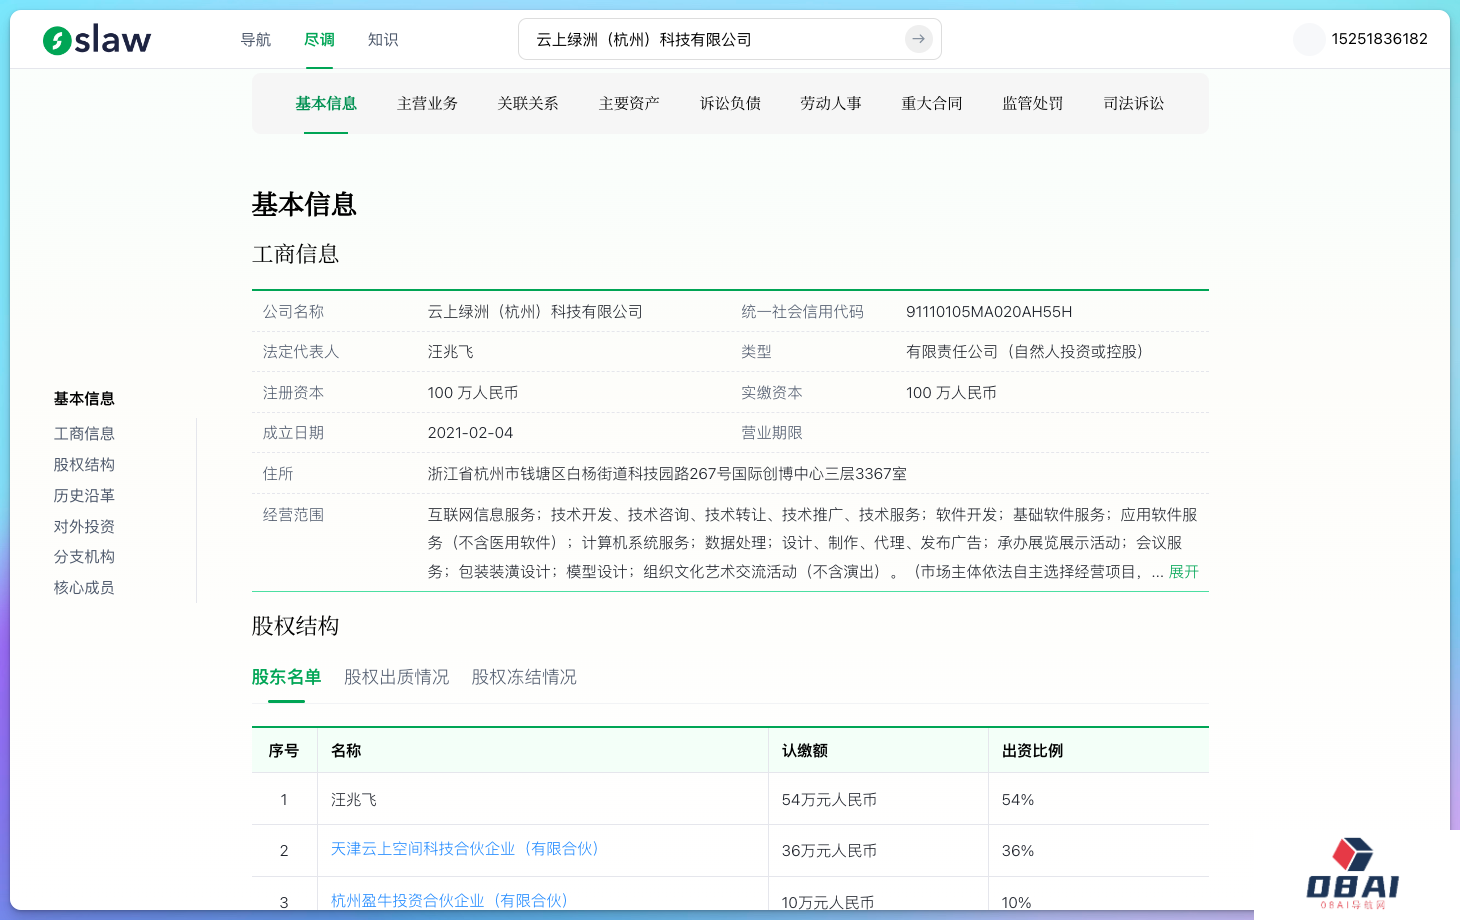The image size is (1460, 920).
Task: Select the 诉讼负债 tab
Action: click(x=730, y=104)
